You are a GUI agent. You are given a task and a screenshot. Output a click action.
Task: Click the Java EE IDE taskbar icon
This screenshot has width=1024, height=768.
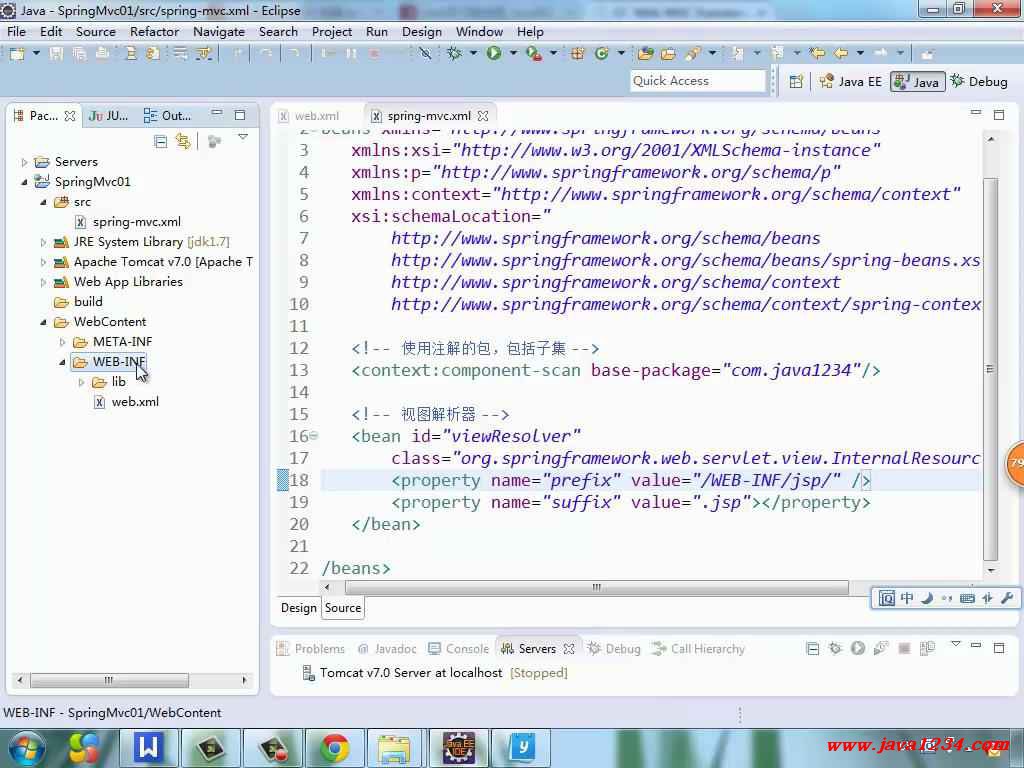(x=460, y=748)
